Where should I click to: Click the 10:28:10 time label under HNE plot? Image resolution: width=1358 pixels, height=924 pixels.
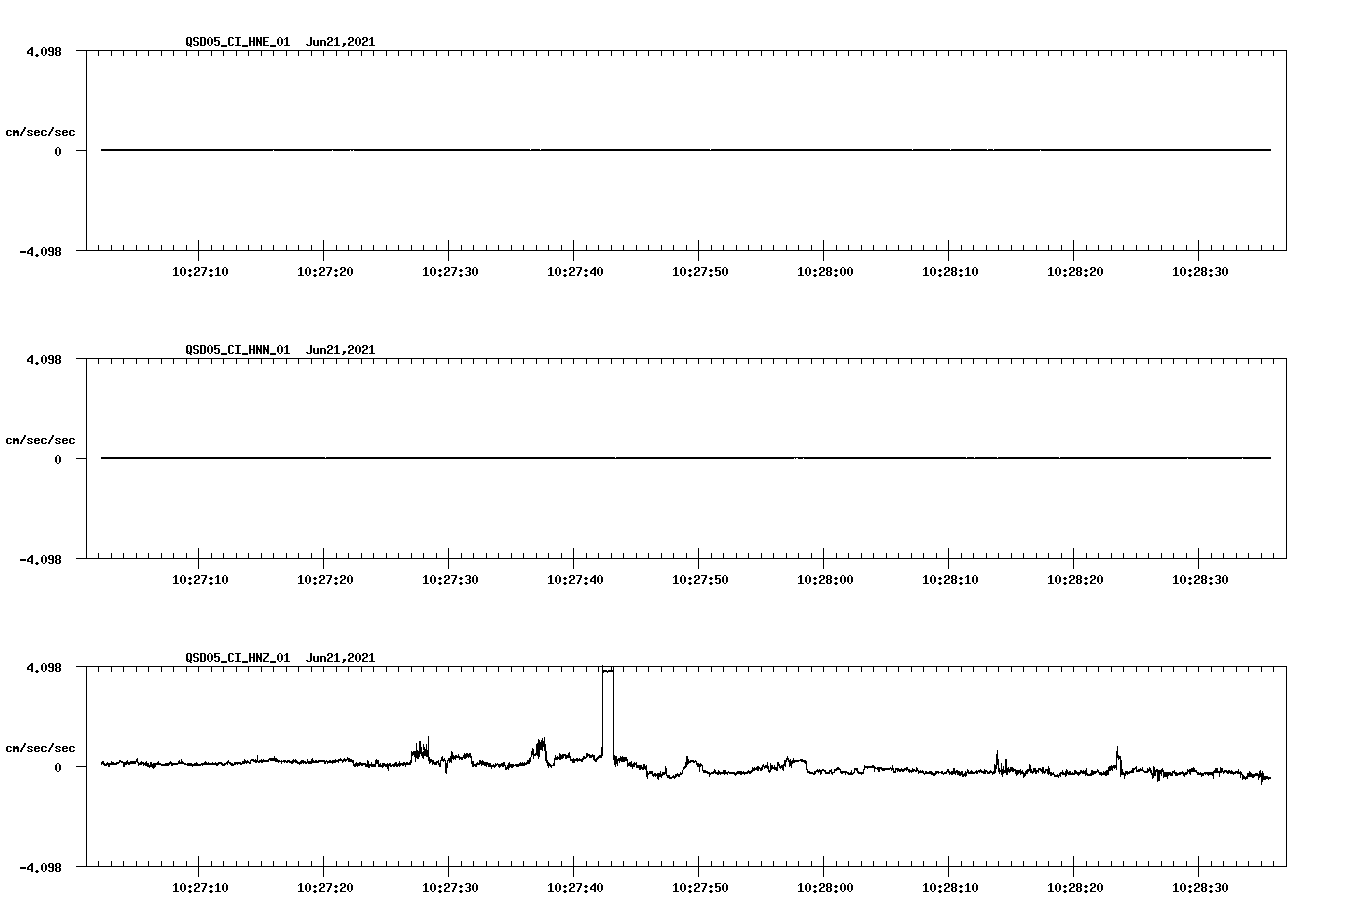[950, 272]
